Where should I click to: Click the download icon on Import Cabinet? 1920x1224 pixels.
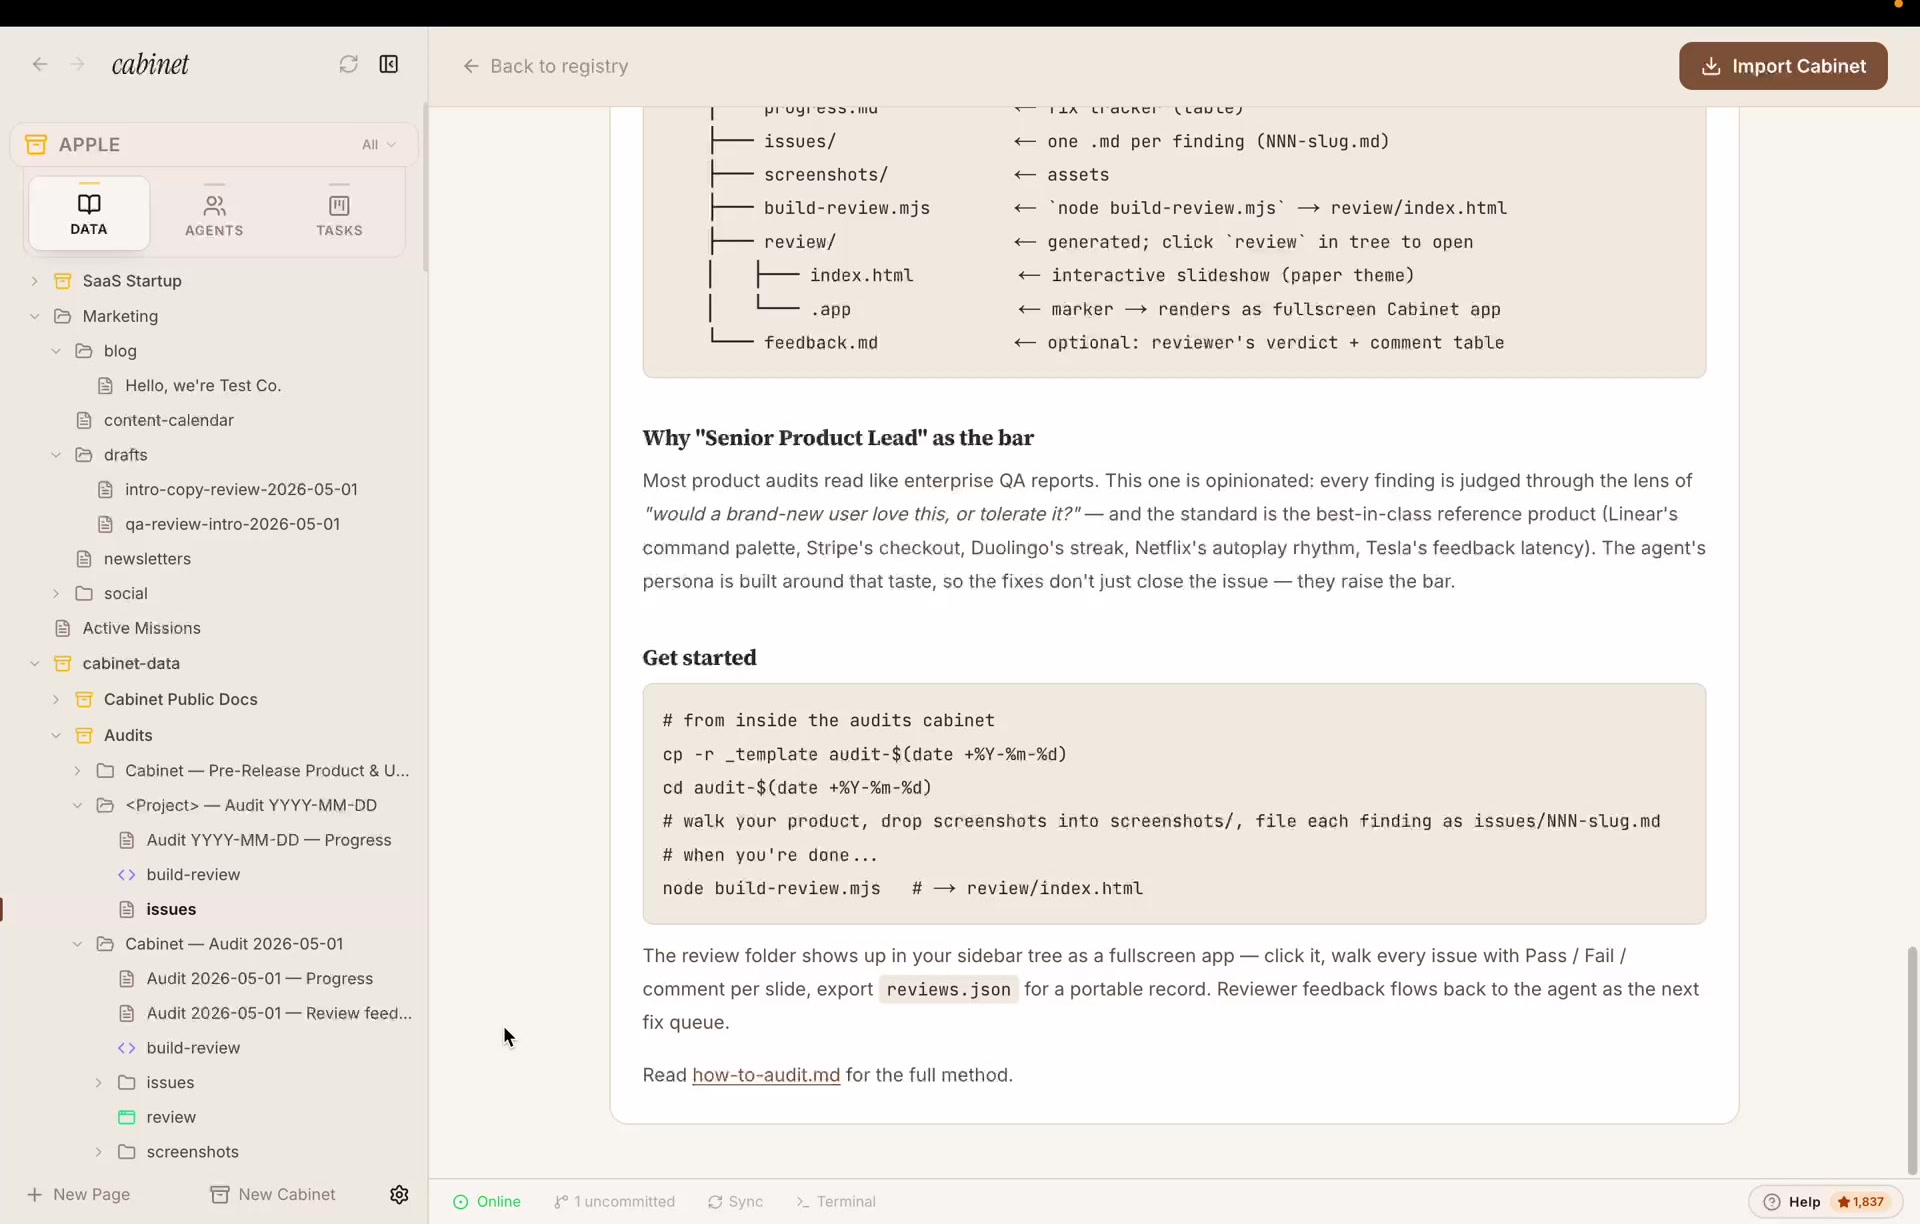point(1711,66)
